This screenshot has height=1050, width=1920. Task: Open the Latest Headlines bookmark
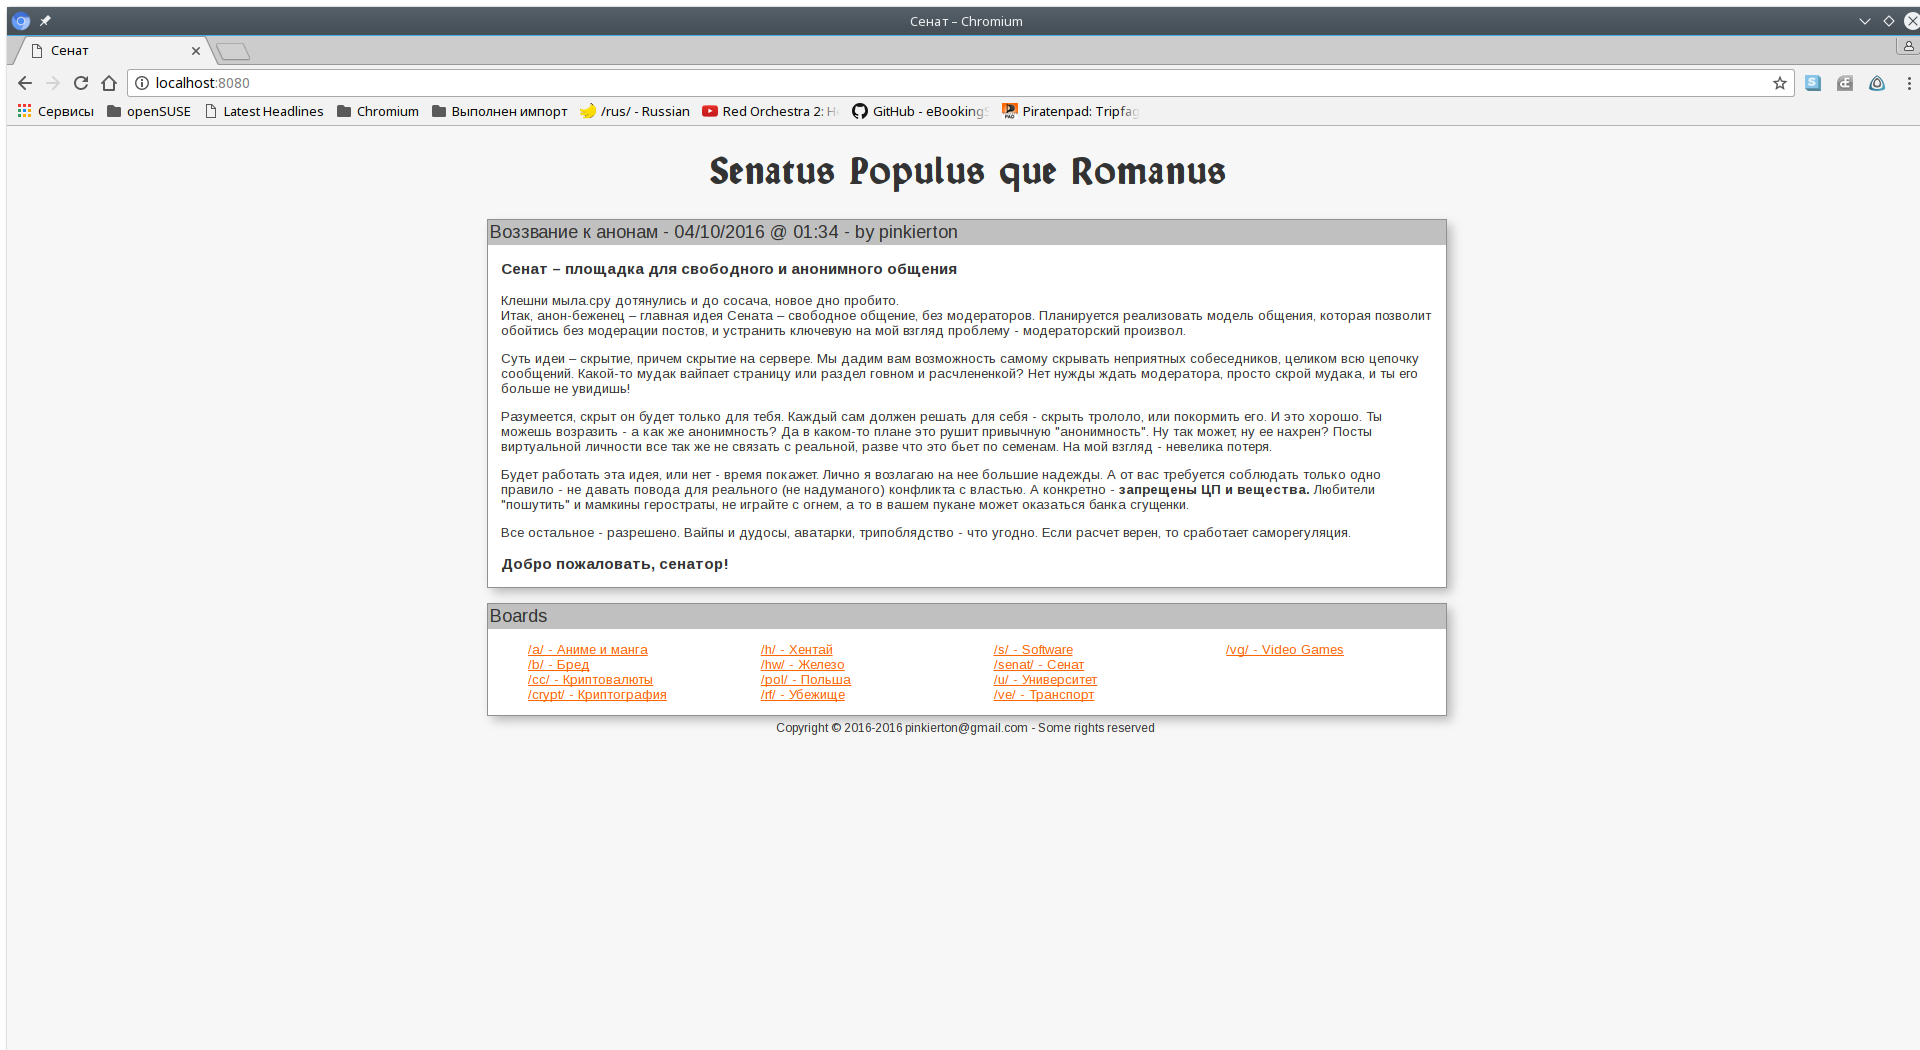point(264,111)
